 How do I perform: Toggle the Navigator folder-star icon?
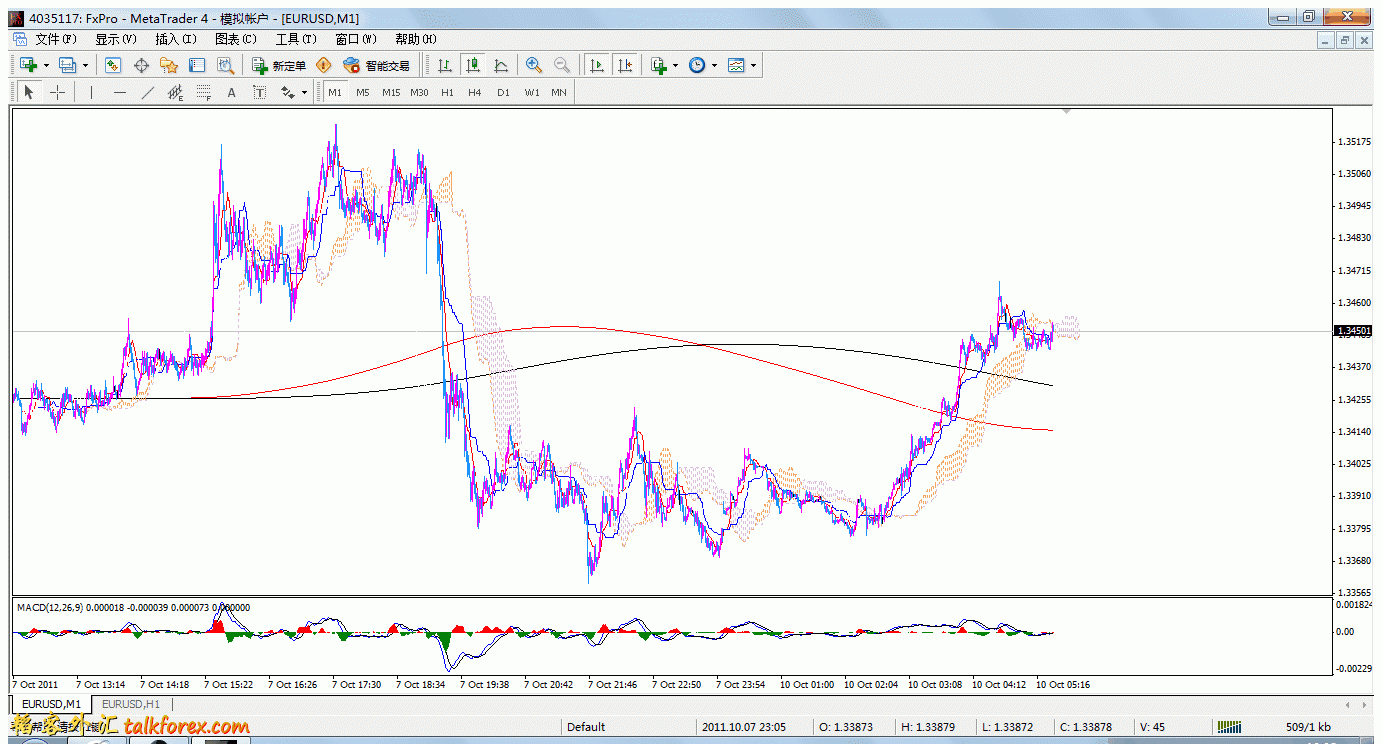tap(169, 65)
